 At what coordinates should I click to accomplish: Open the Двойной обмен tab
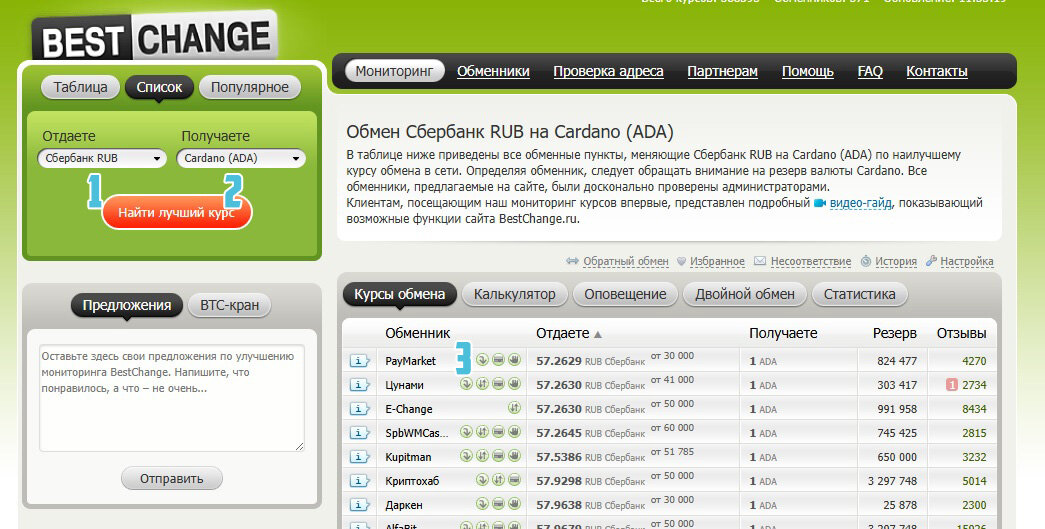pyautogui.click(x=745, y=294)
